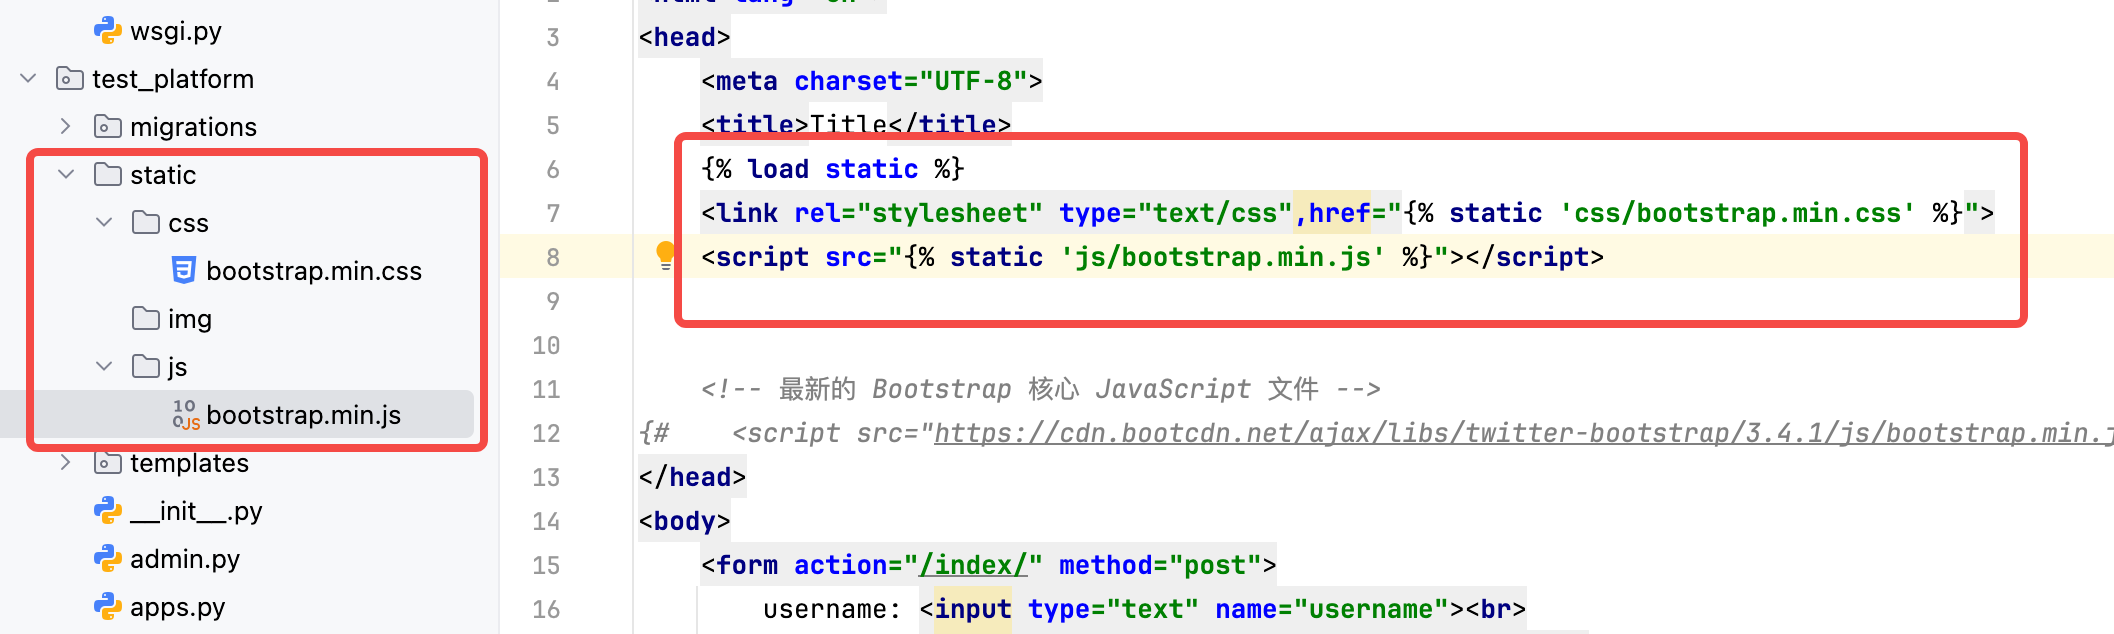Select templates folder name

[189, 463]
